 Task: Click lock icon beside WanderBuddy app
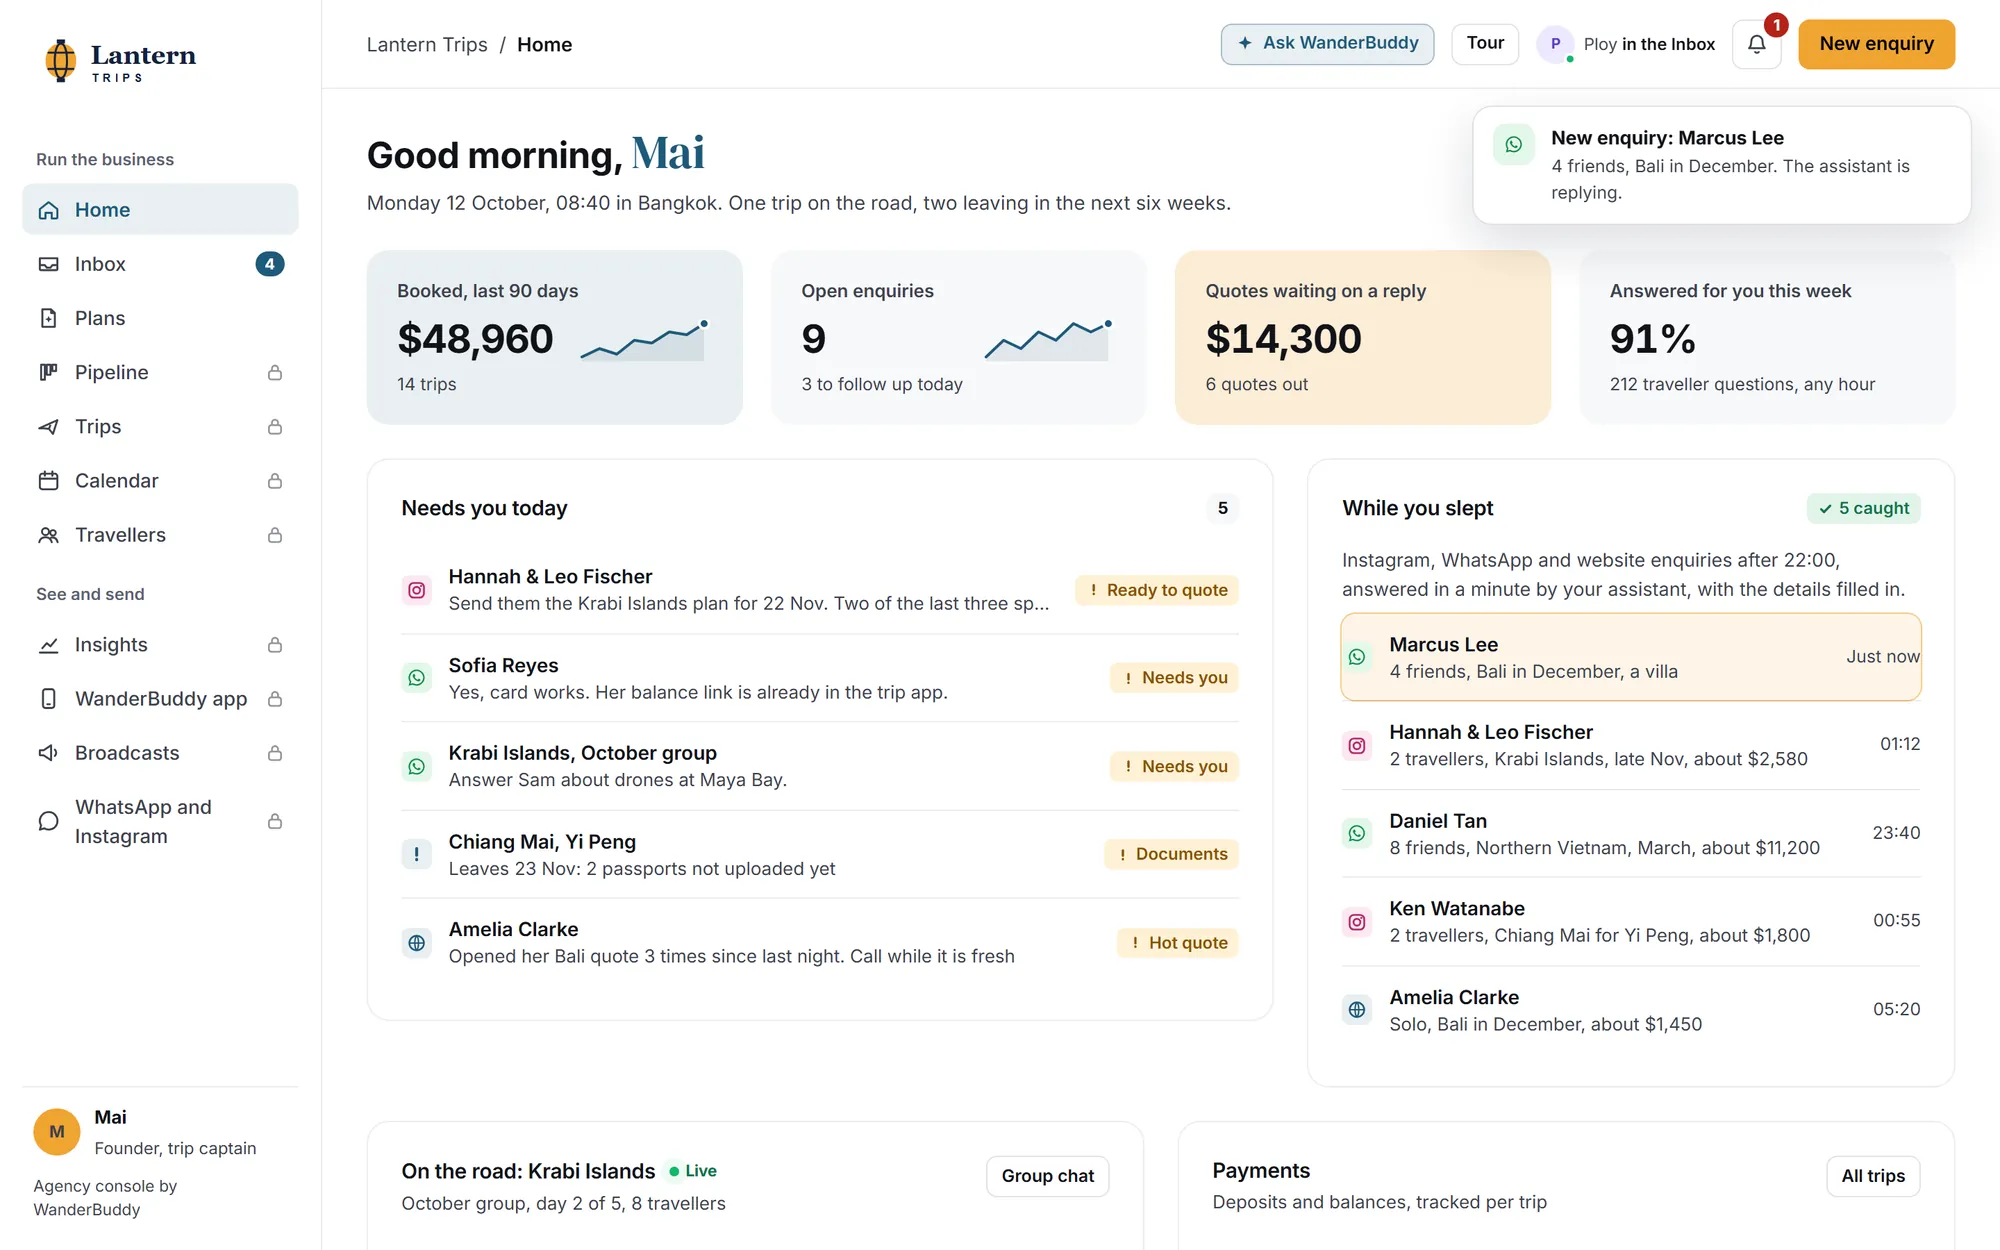point(275,699)
